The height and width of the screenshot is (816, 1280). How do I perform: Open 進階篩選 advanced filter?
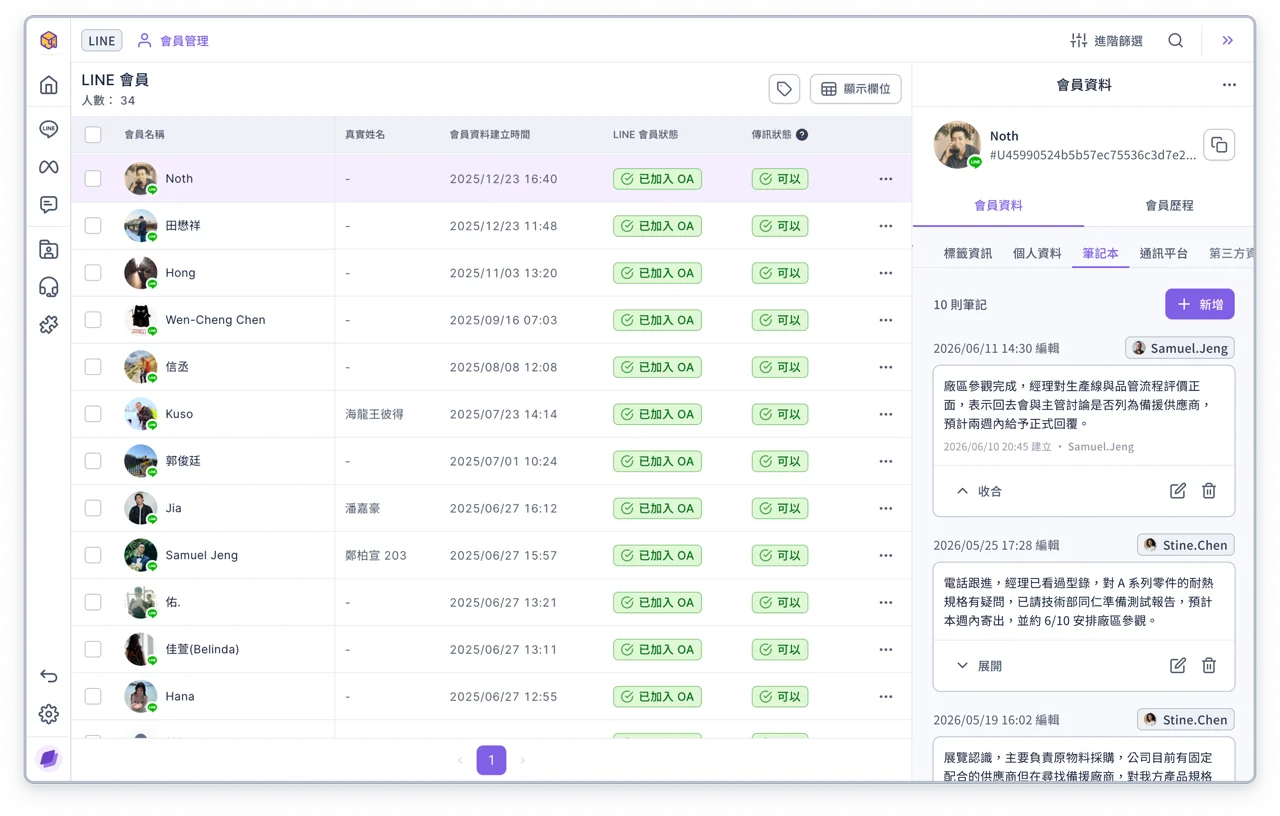tap(1106, 41)
